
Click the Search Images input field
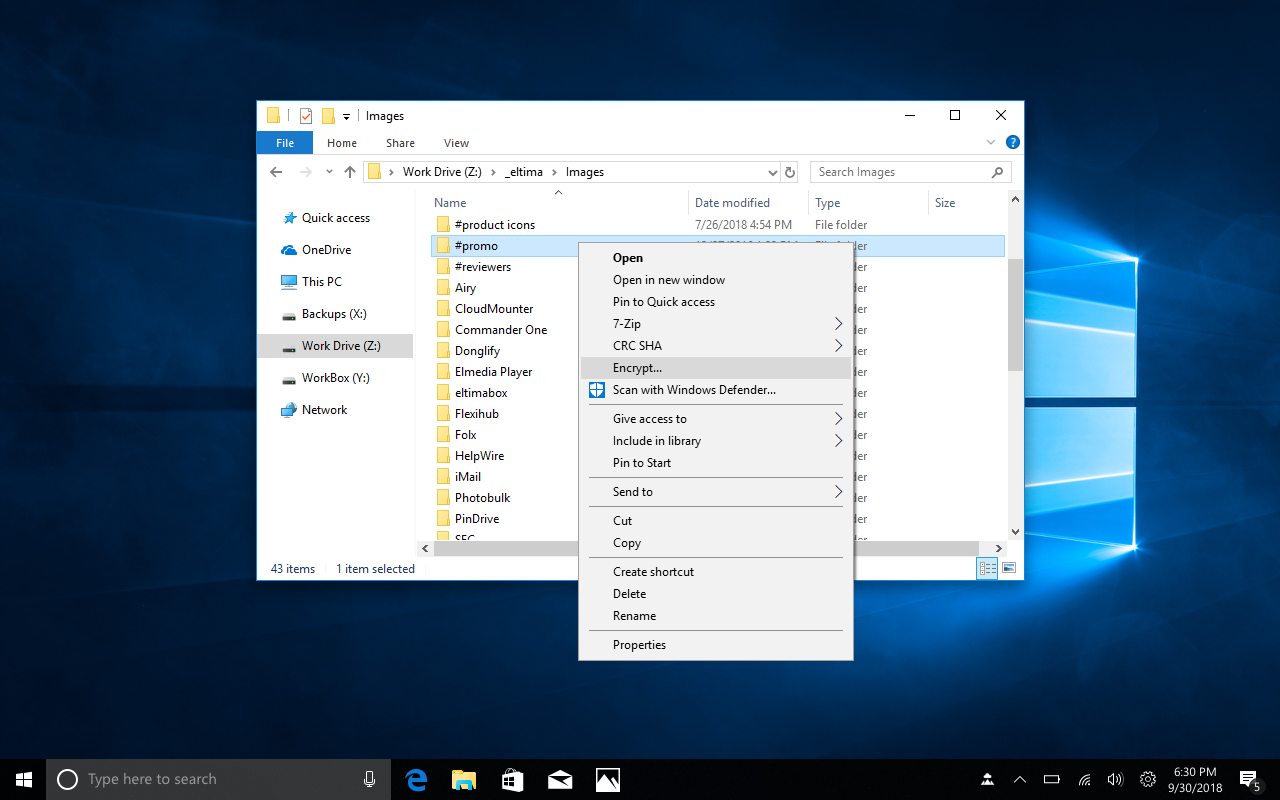(x=900, y=172)
